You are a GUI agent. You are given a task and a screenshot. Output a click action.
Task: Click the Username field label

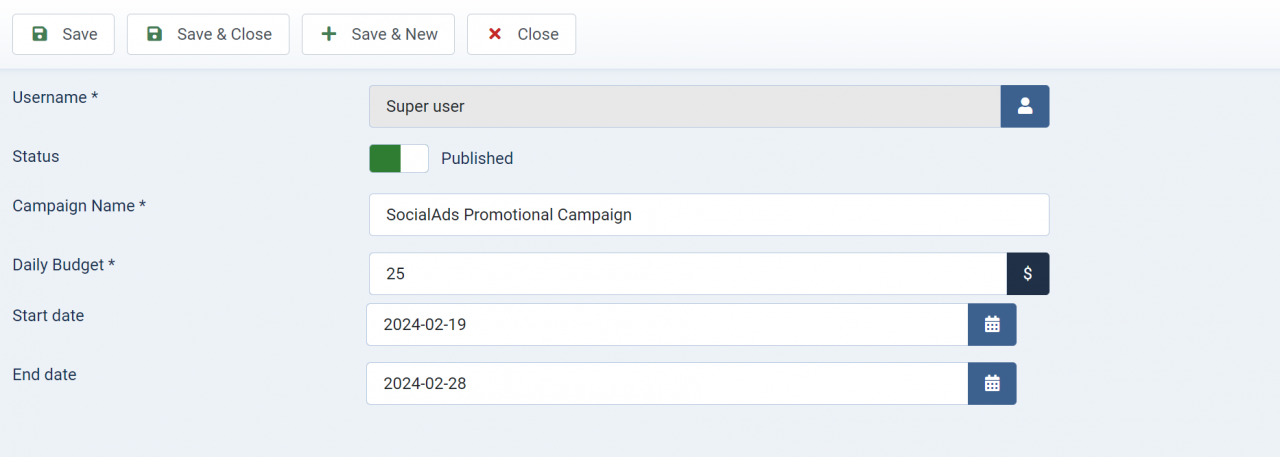[55, 97]
